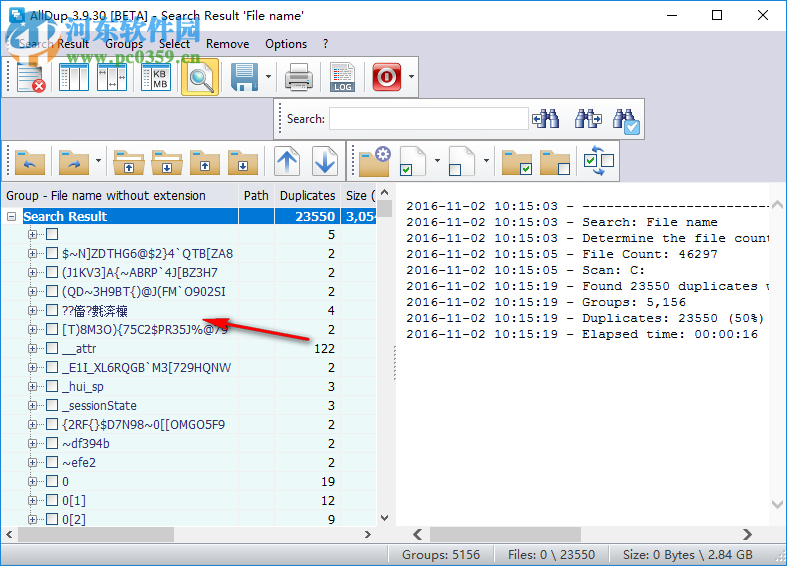Image resolution: width=787 pixels, height=566 pixels.
Task: Sort by Group - File name column header
Action: click(x=119, y=196)
